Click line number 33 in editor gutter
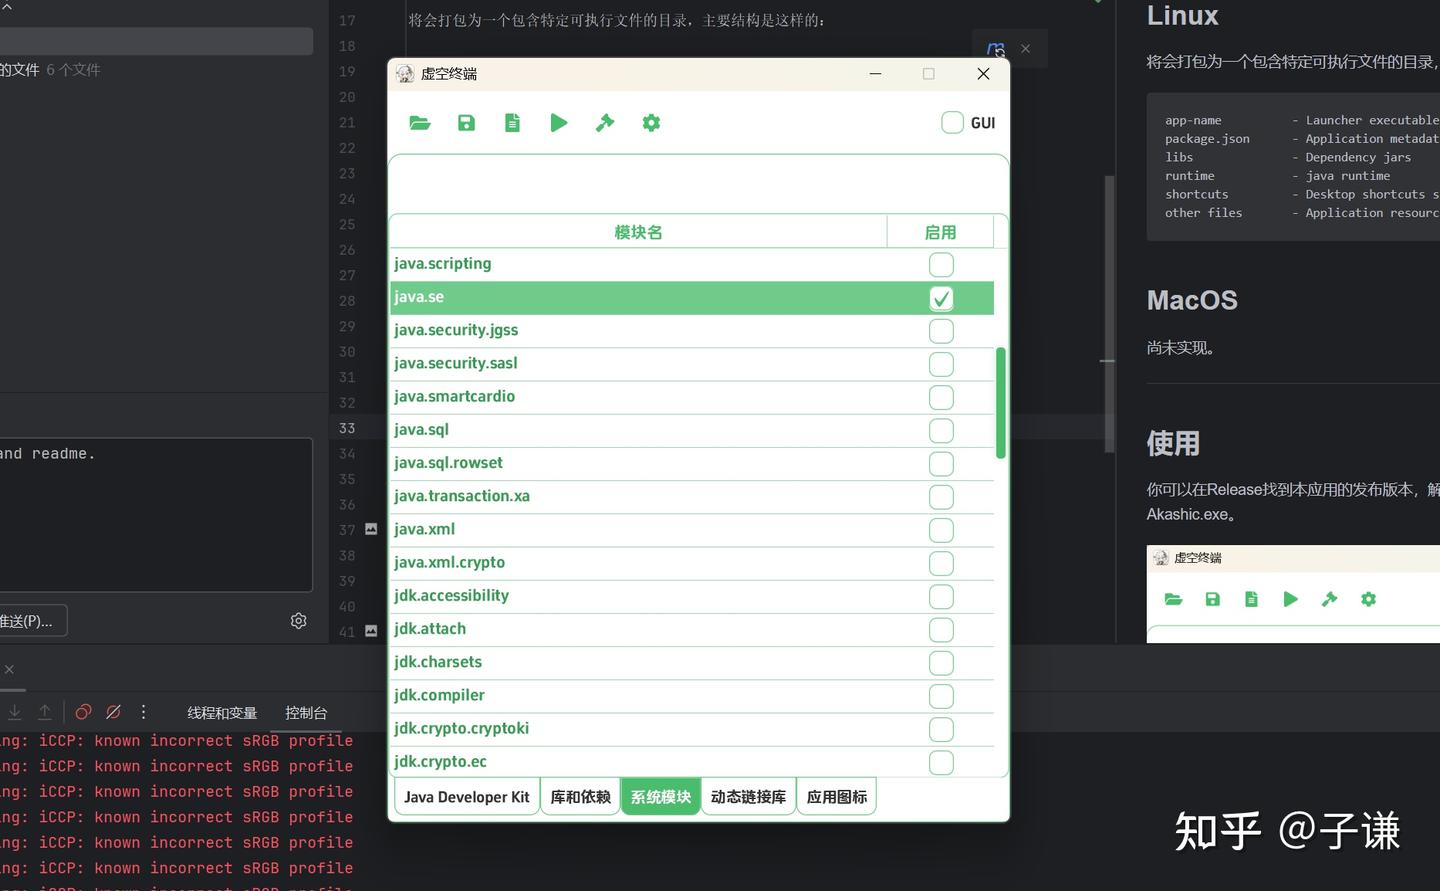 [347, 428]
